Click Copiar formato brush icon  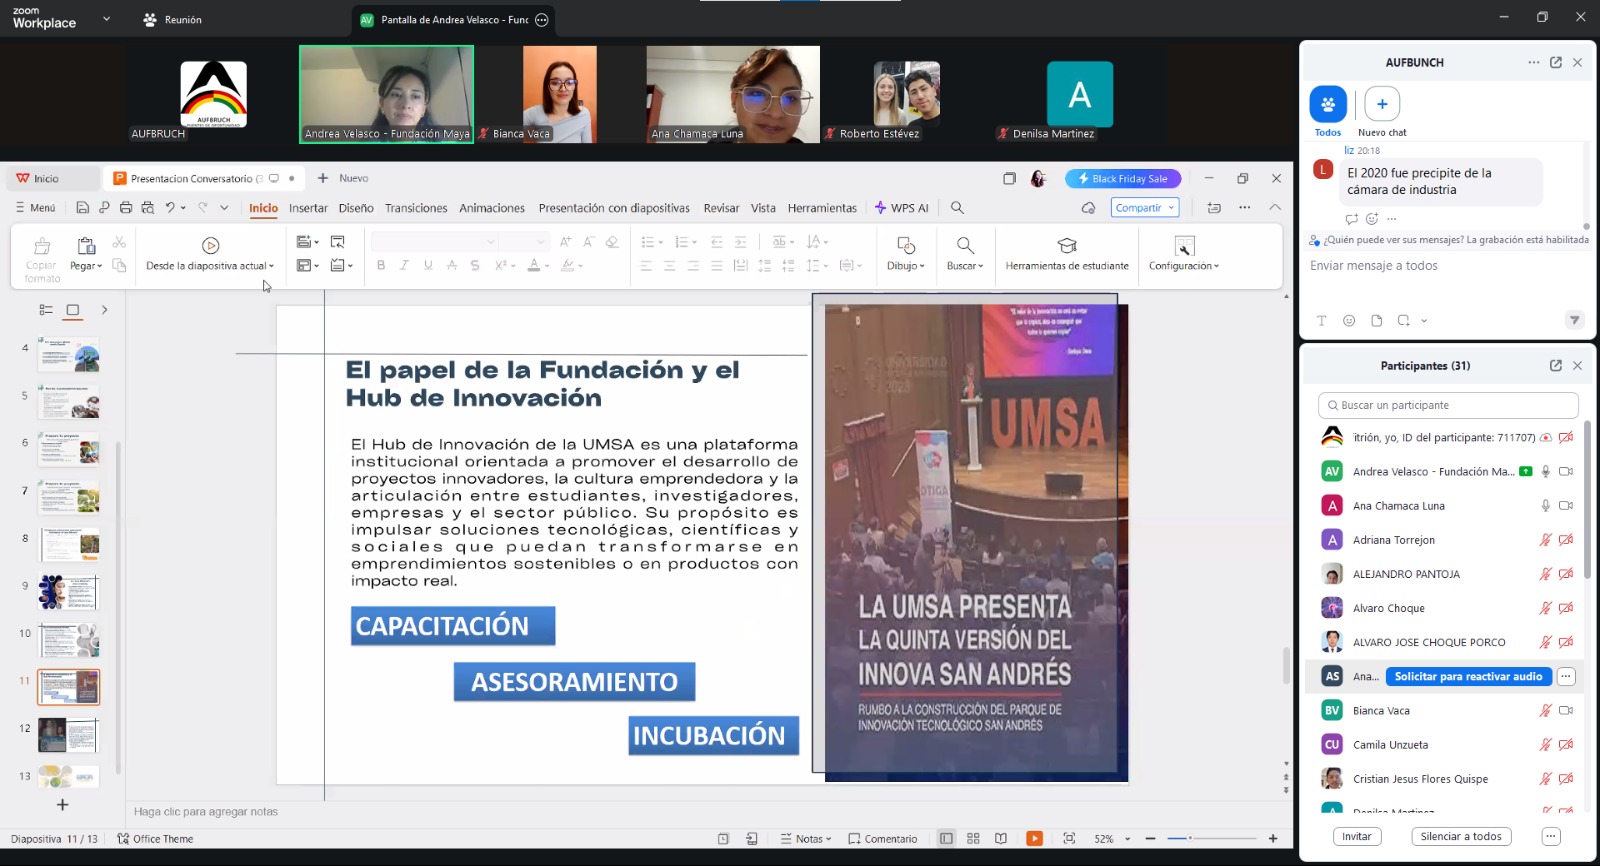point(42,246)
